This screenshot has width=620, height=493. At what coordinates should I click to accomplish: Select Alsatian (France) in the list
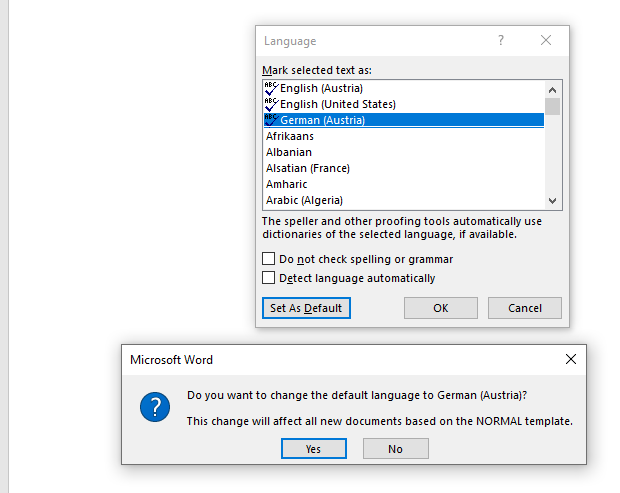(x=404, y=168)
